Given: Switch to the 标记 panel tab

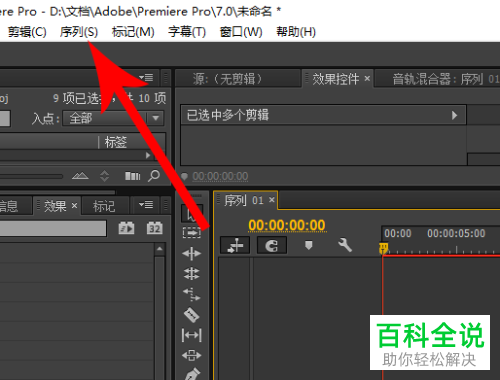Looking at the screenshot, I should pyautogui.click(x=104, y=206).
